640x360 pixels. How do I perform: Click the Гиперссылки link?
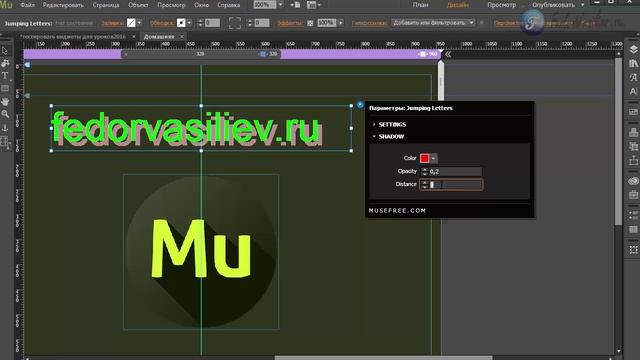(x=369, y=23)
